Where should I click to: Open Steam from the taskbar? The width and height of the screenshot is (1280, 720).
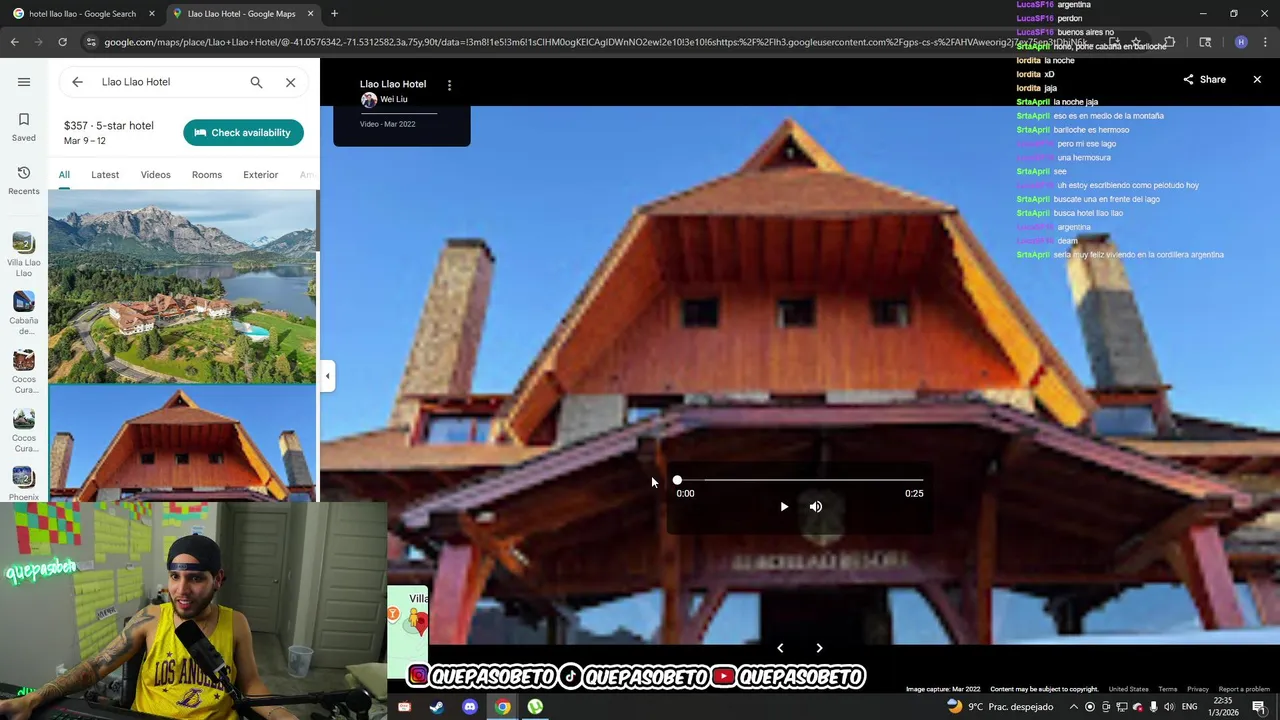tap(436, 707)
